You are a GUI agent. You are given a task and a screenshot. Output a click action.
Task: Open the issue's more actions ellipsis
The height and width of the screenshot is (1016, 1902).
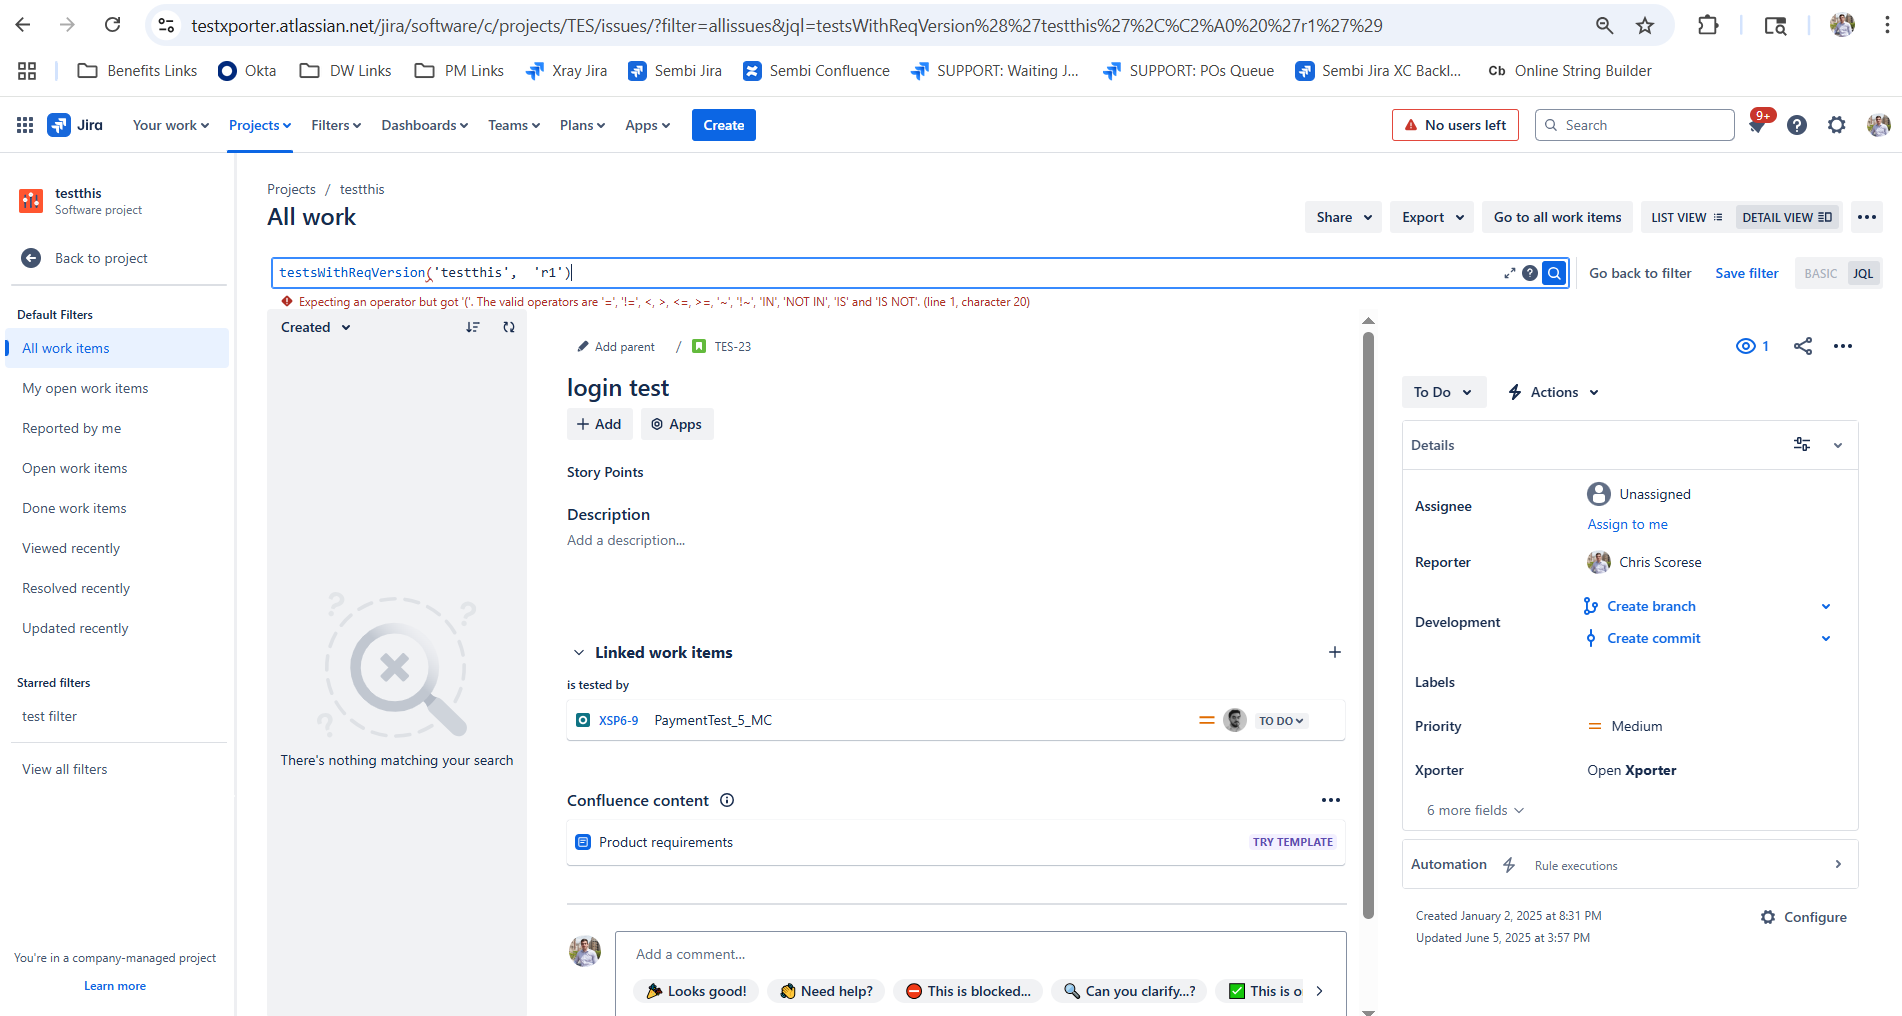pos(1843,346)
